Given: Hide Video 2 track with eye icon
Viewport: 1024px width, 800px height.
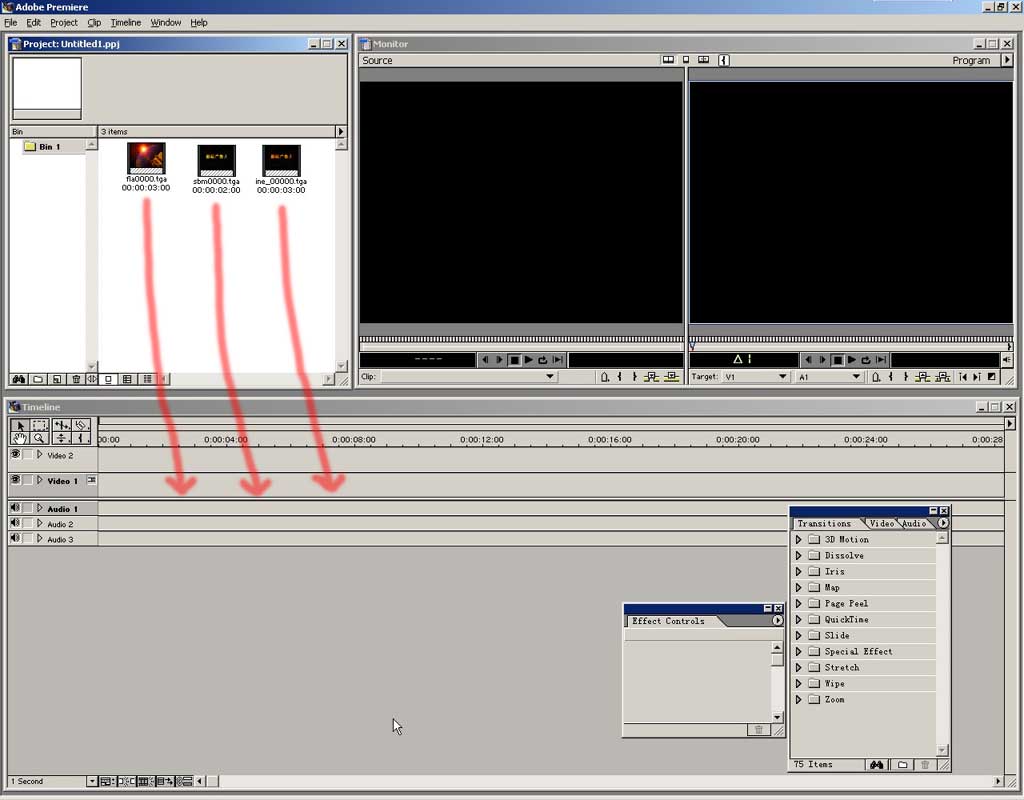Looking at the screenshot, I should pos(15,454).
